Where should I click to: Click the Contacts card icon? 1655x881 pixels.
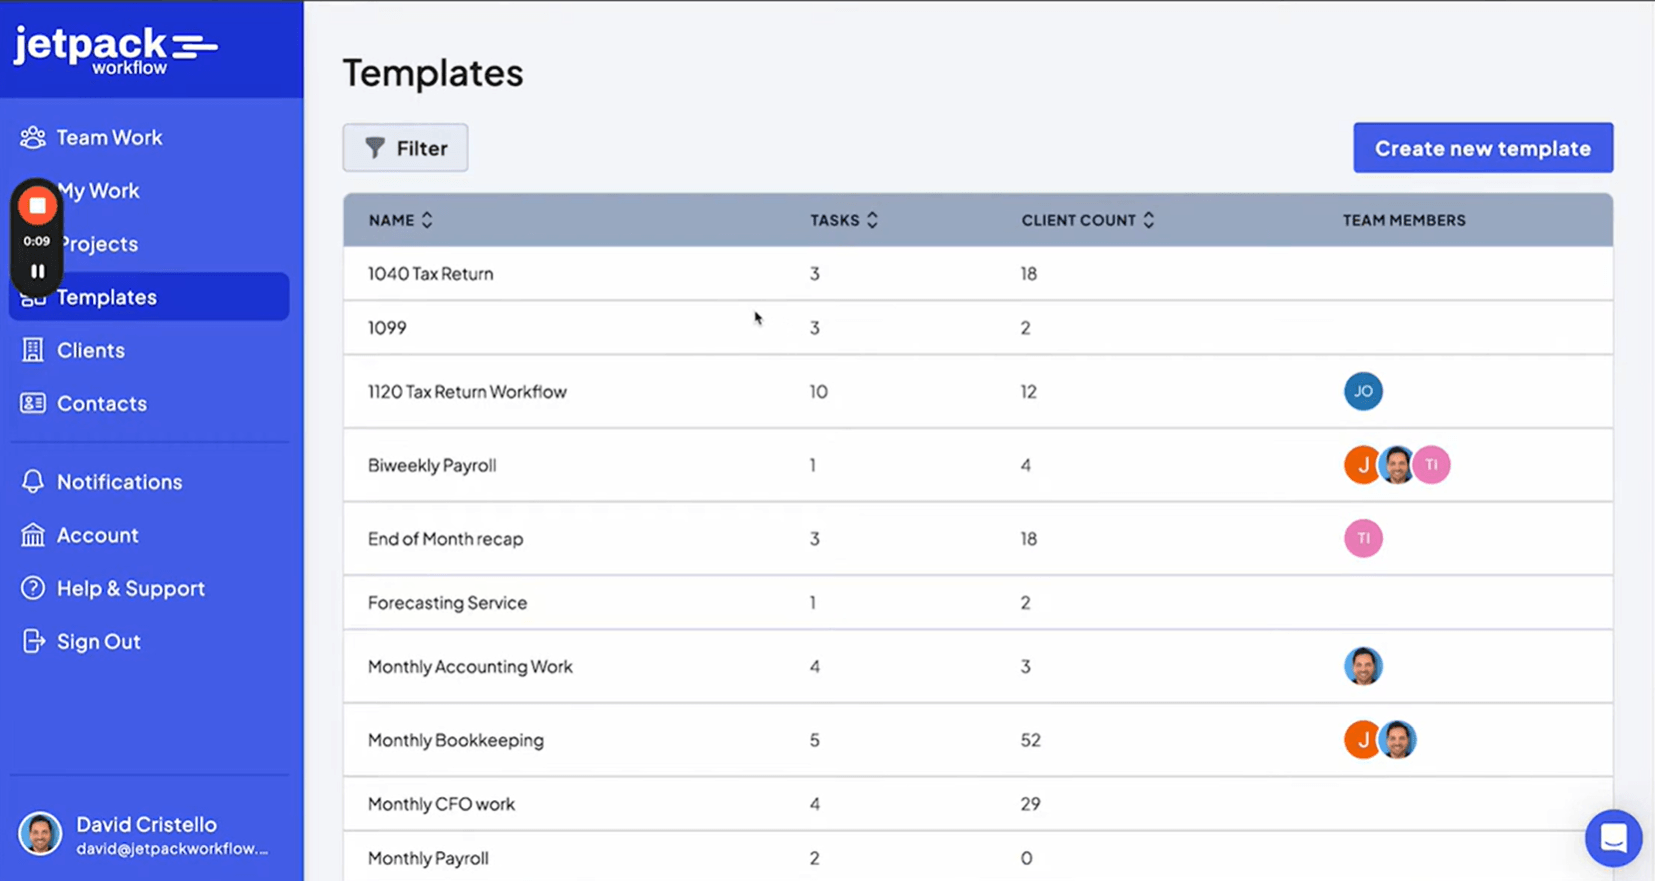(x=33, y=403)
